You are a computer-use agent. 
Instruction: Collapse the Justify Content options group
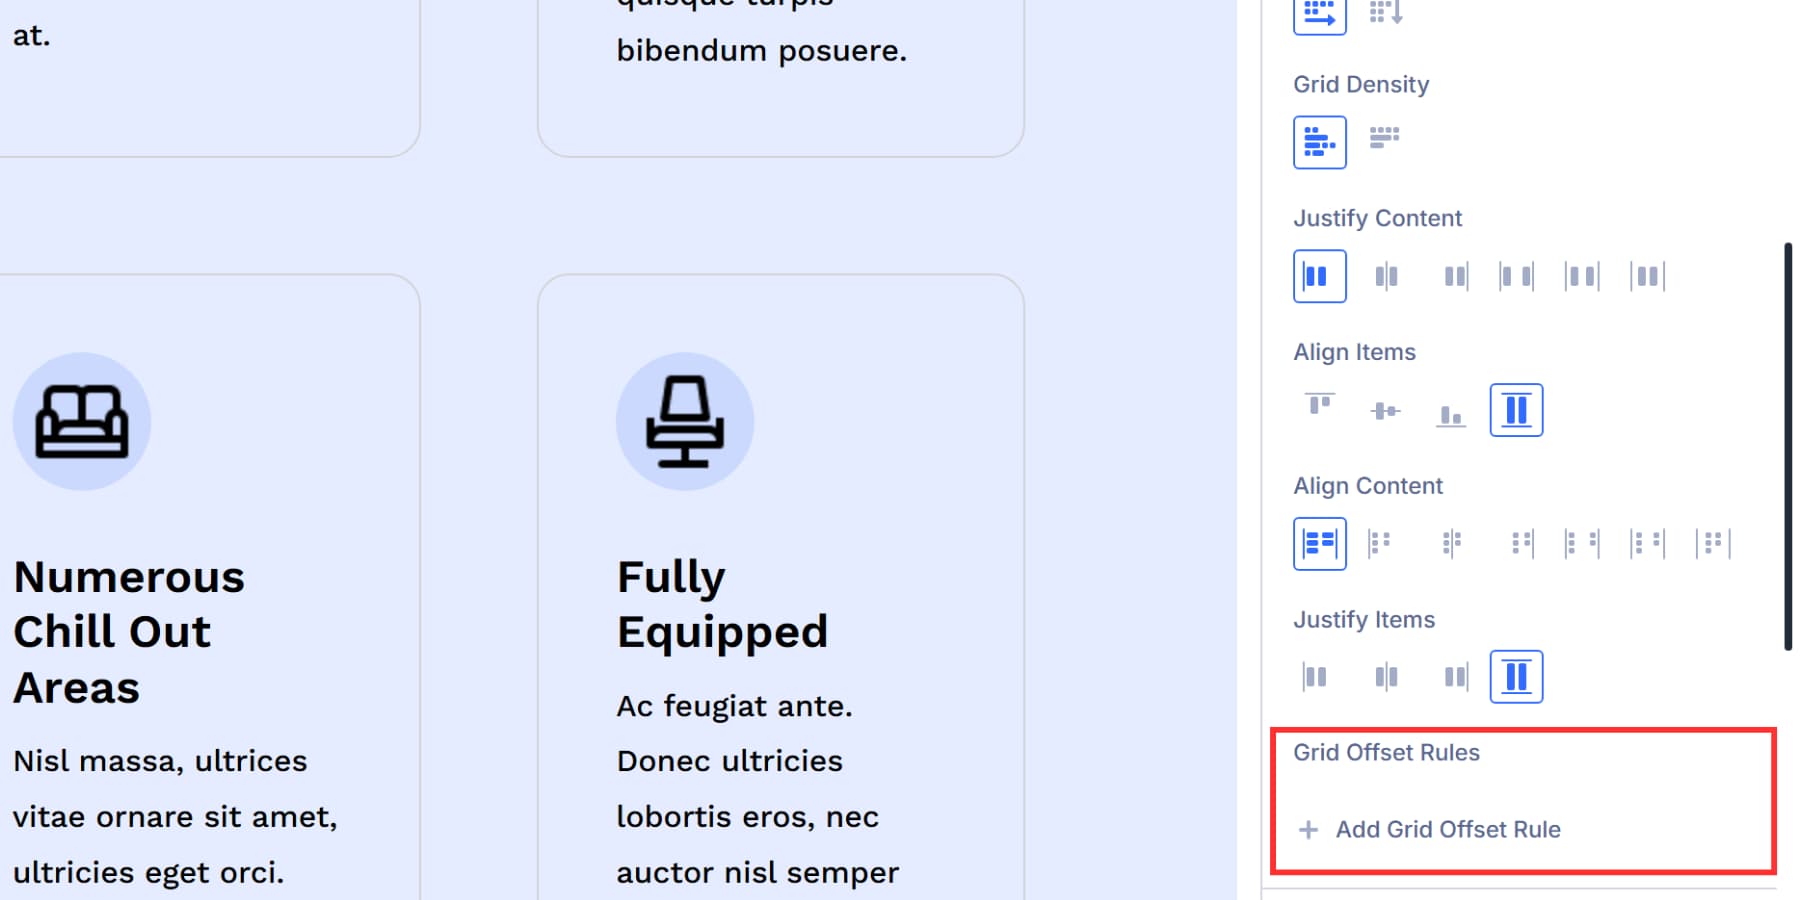(1378, 217)
